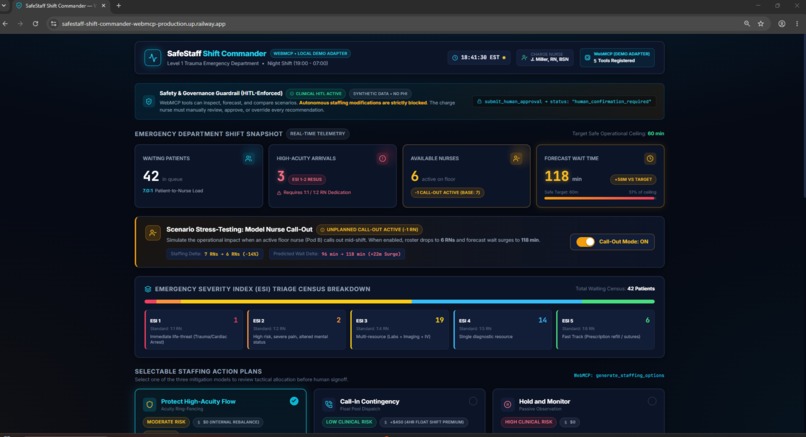Click the shield icon on Protect High-Acuity Flow
Screen dimensions: 806x437
click(150, 405)
